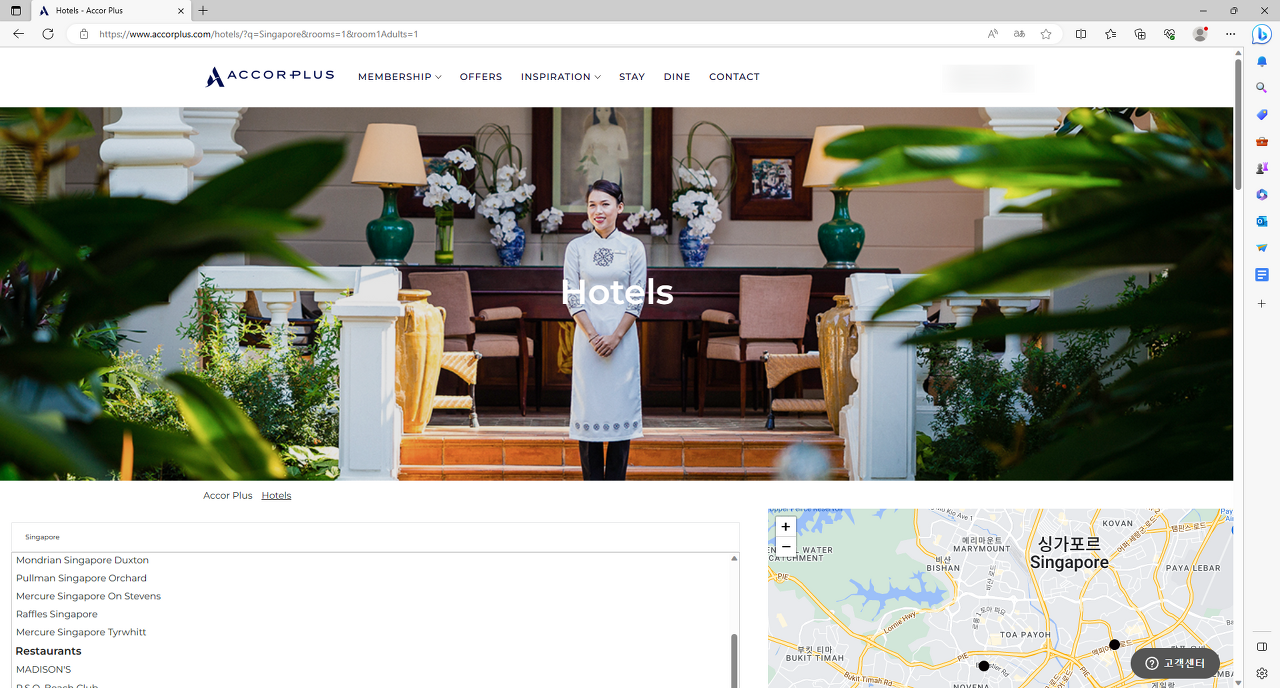
Task: Select Raffles Singapore suggestion
Action: coord(57,614)
